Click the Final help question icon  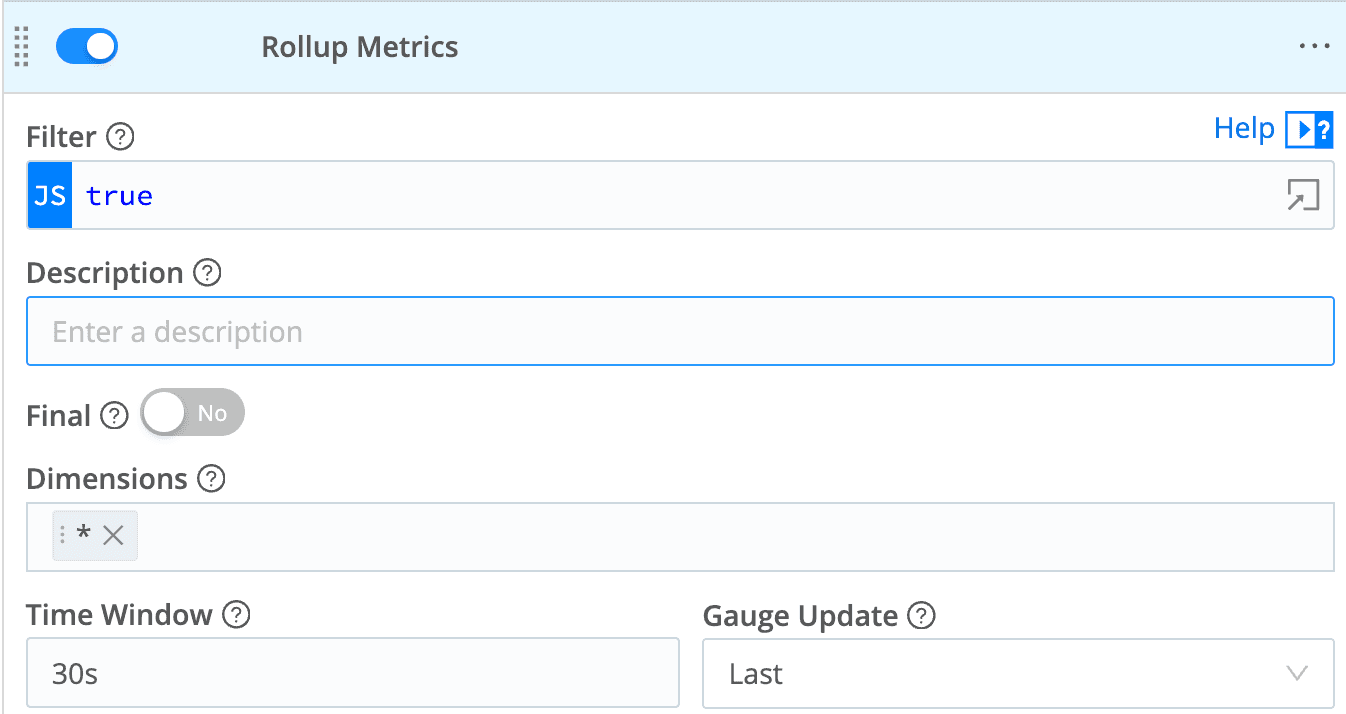point(115,415)
